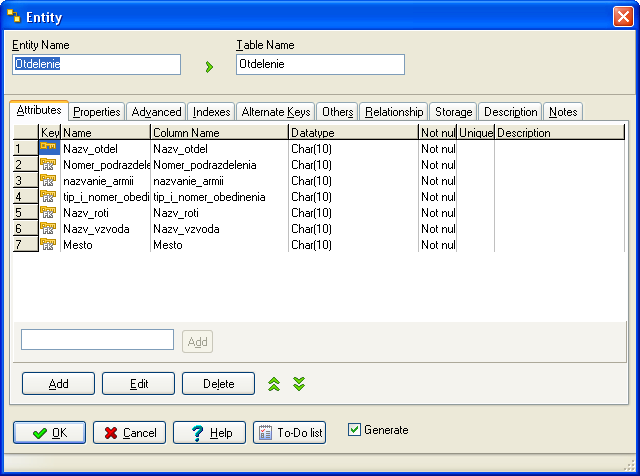Click the Char(10) datatype of Mesto row
The width and height of the screenshot is (640, 476).
coord(353,245)
